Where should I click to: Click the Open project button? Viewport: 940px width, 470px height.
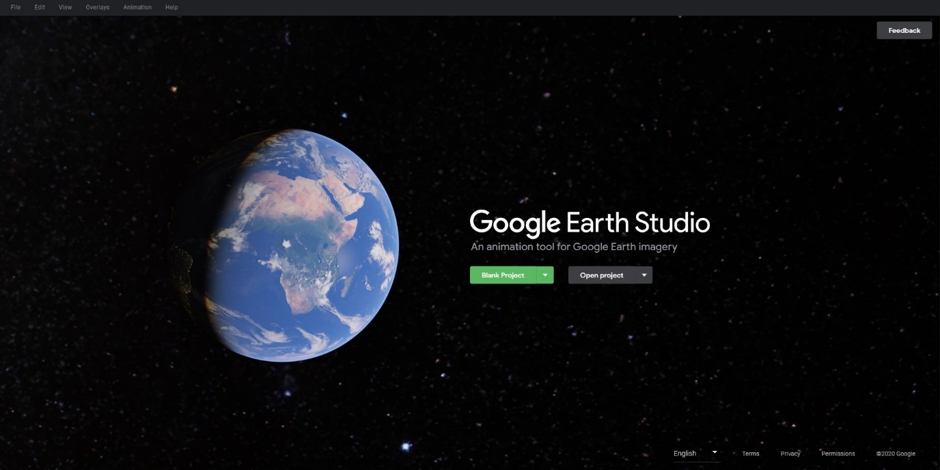point(602,275)
